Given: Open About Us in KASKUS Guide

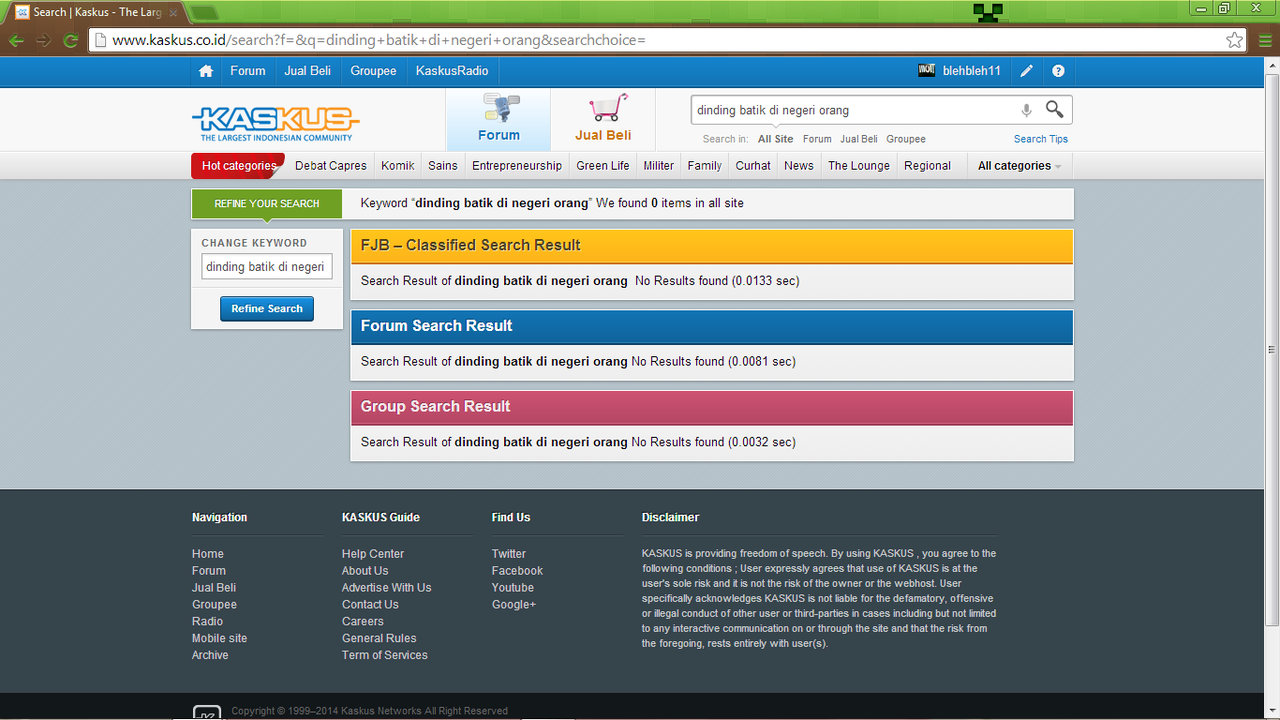Looking at the screenshot, I should point(365,571).
